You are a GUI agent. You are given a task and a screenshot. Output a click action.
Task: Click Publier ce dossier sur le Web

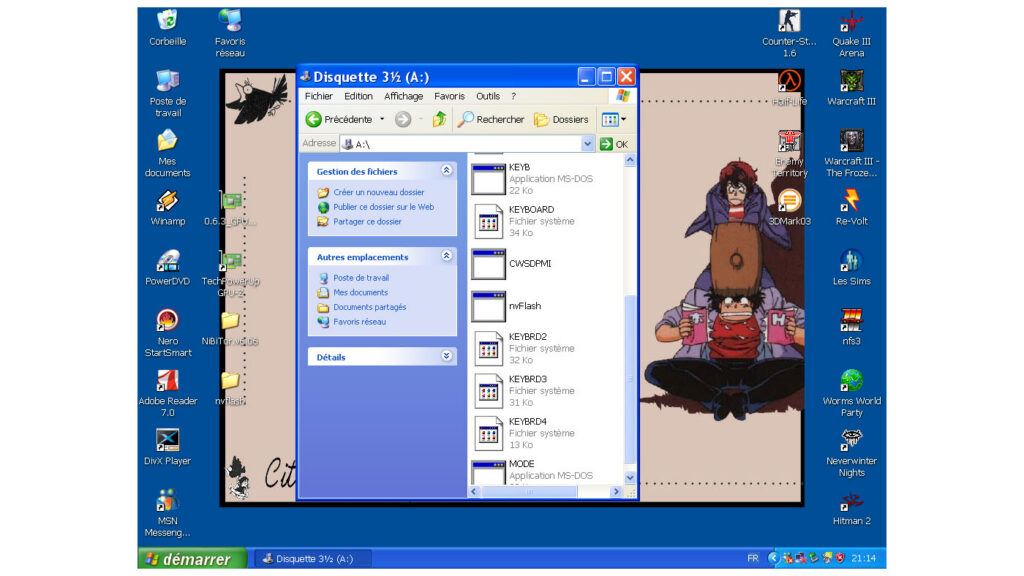point(383,207)
